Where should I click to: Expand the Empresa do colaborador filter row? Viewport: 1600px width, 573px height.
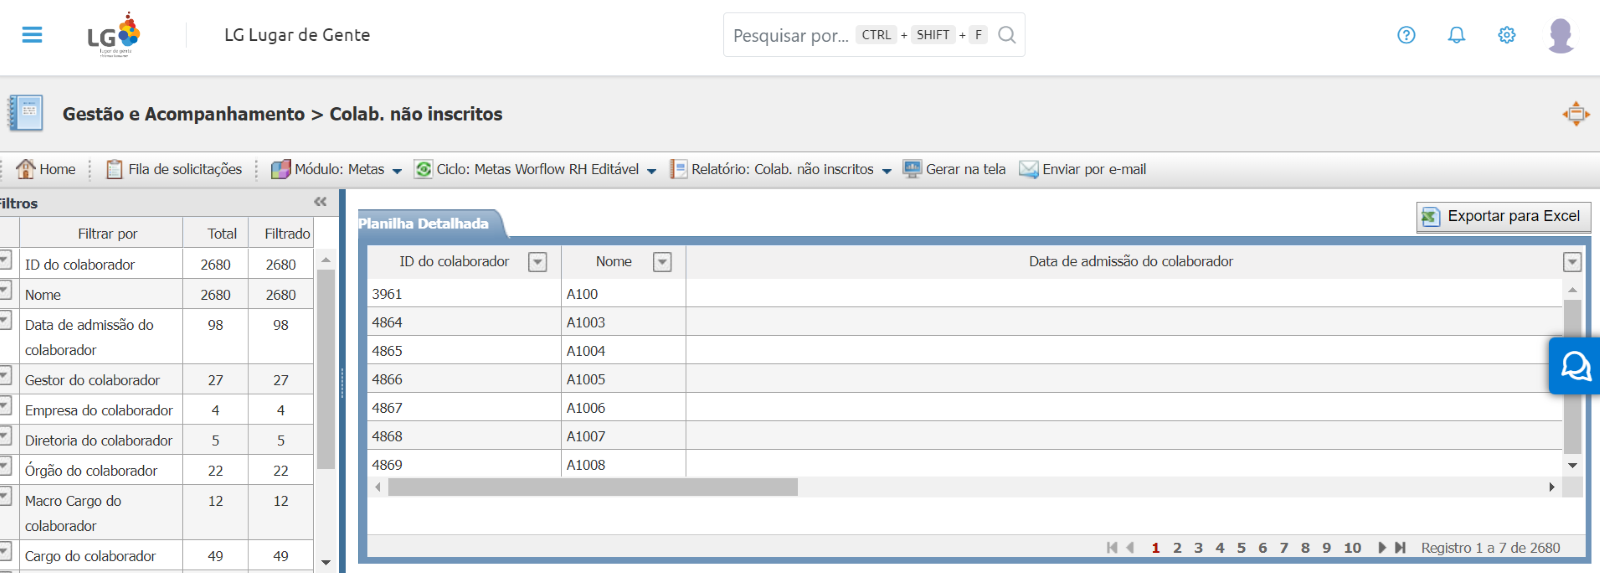pyautogui.click(x=5, y=406)
